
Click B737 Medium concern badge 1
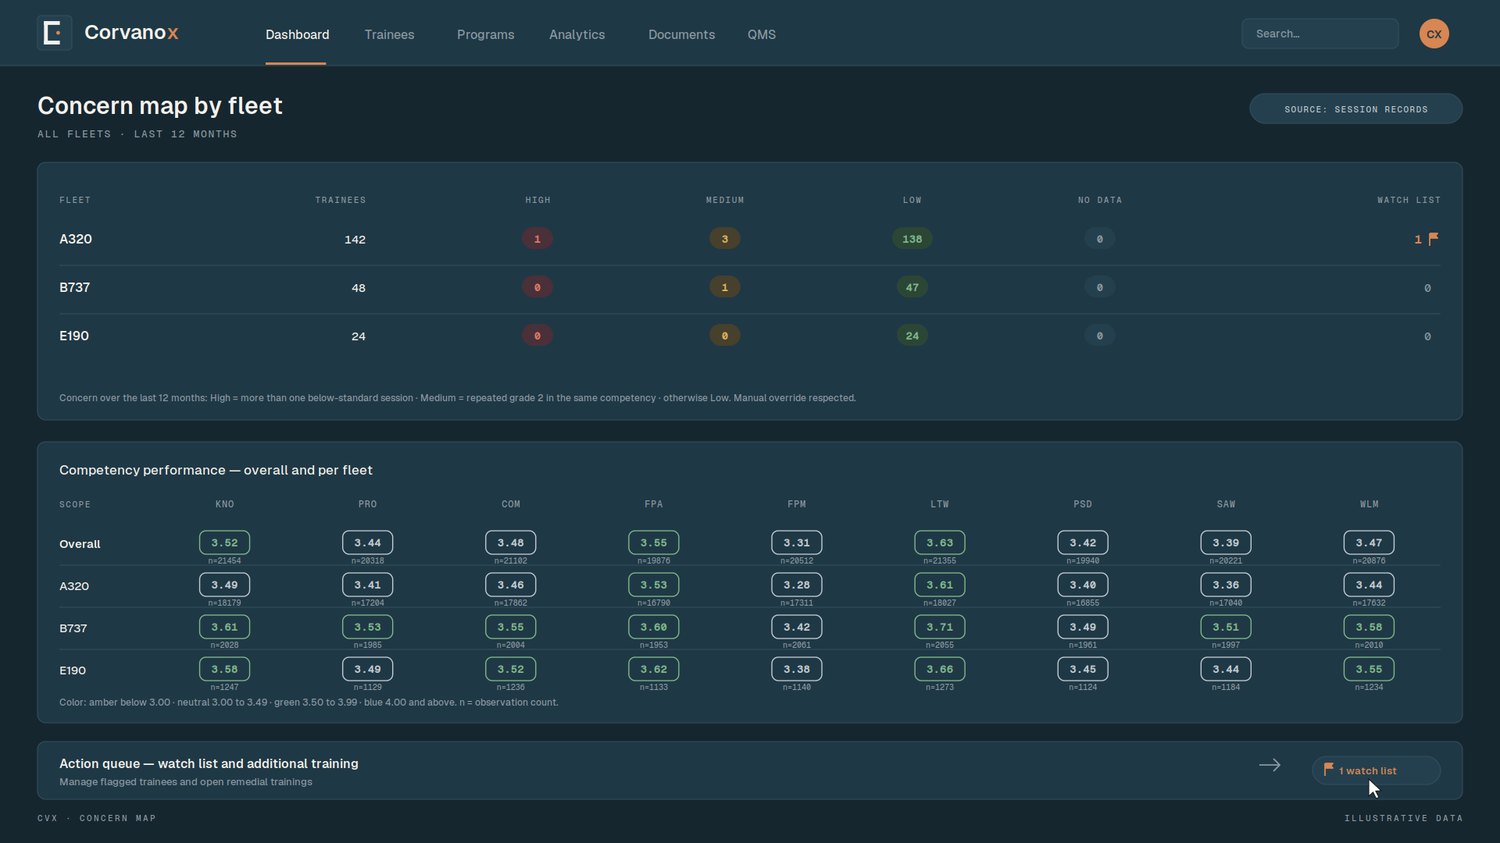coord(725,287)
